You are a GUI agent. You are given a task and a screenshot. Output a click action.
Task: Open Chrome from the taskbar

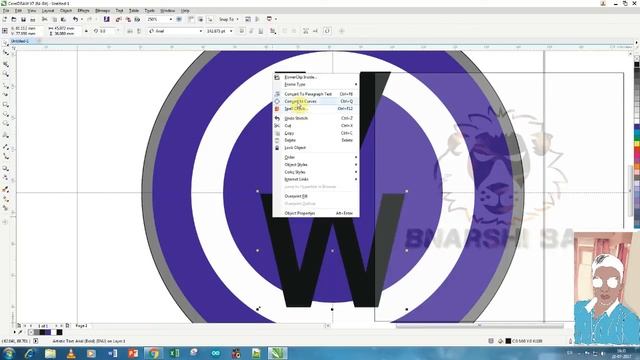click(153, 353)
